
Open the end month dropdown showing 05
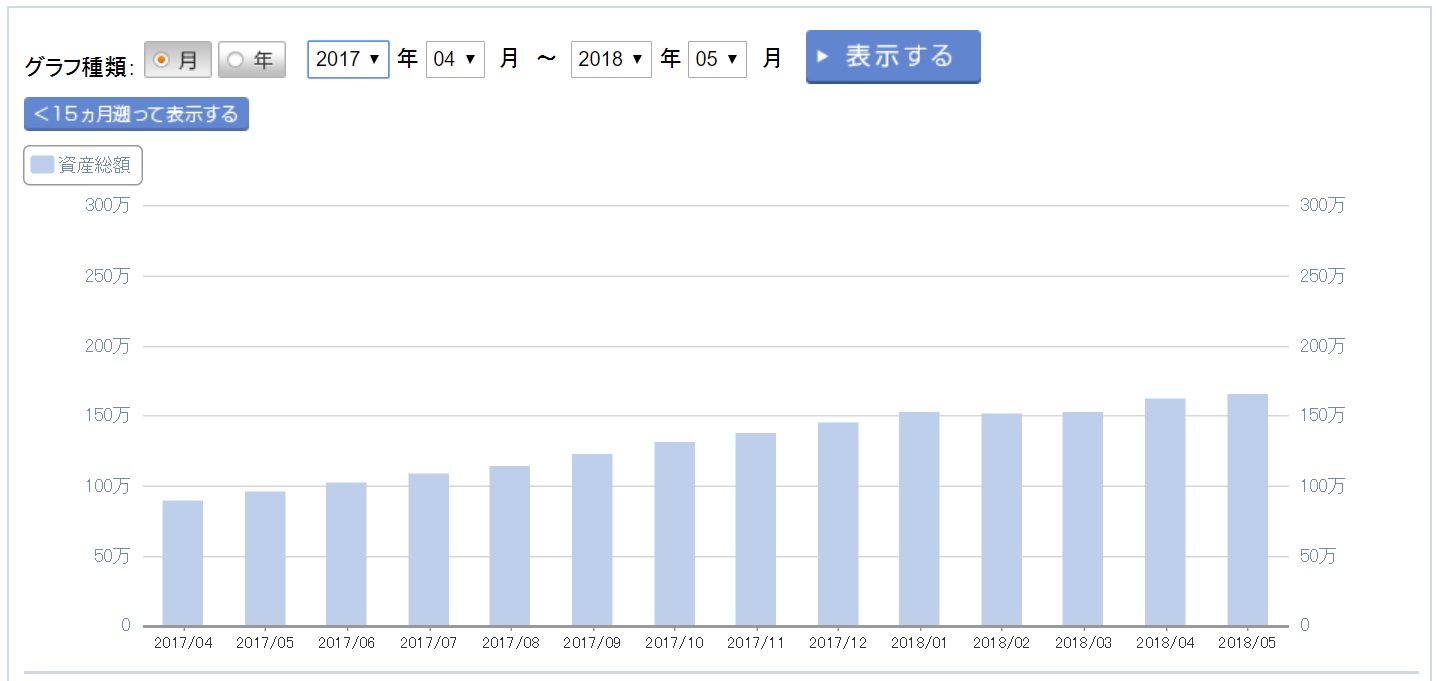(x=717, y=59)
